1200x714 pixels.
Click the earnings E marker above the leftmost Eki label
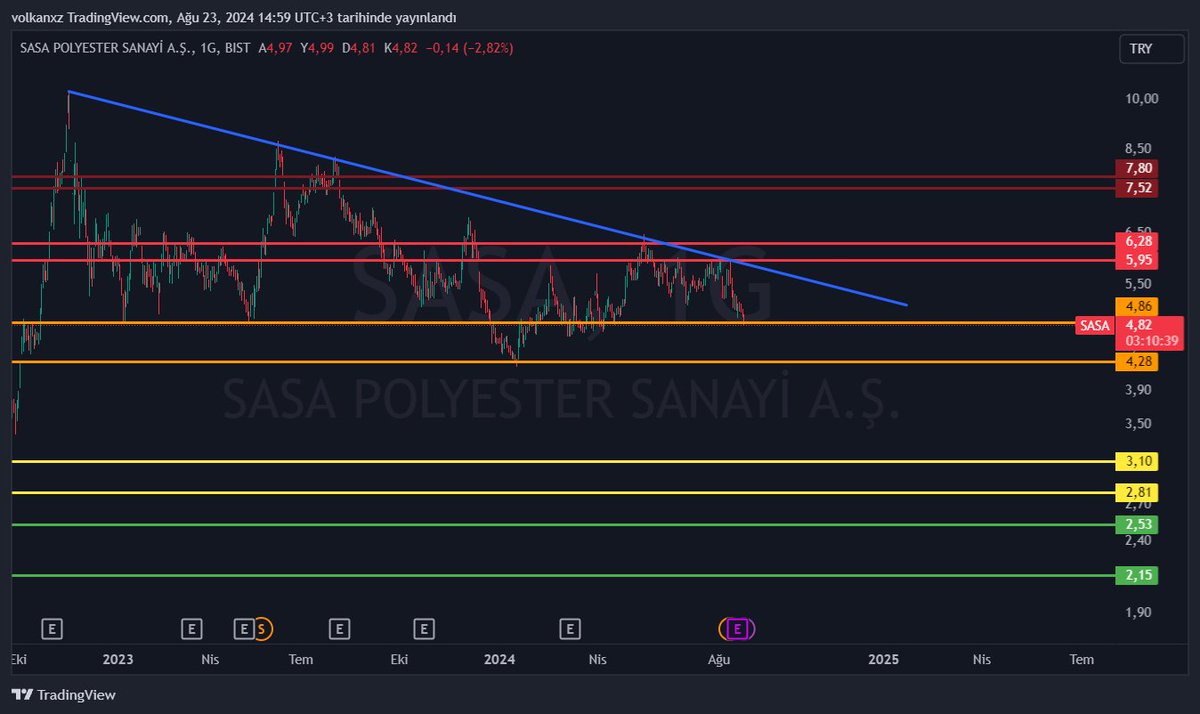click(x=53, y=629)
